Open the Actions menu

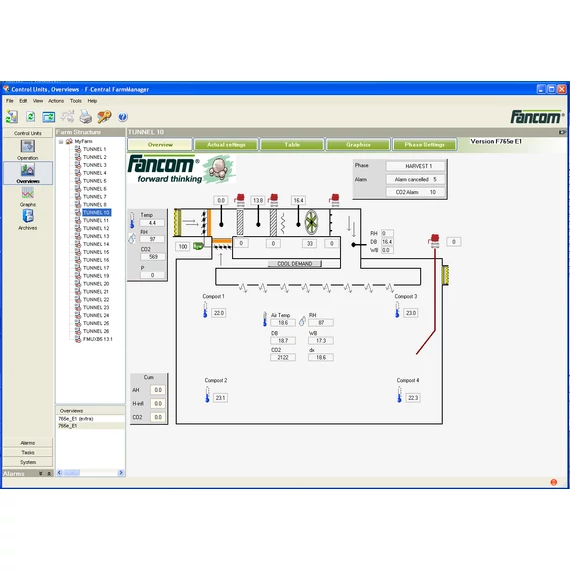56,101
